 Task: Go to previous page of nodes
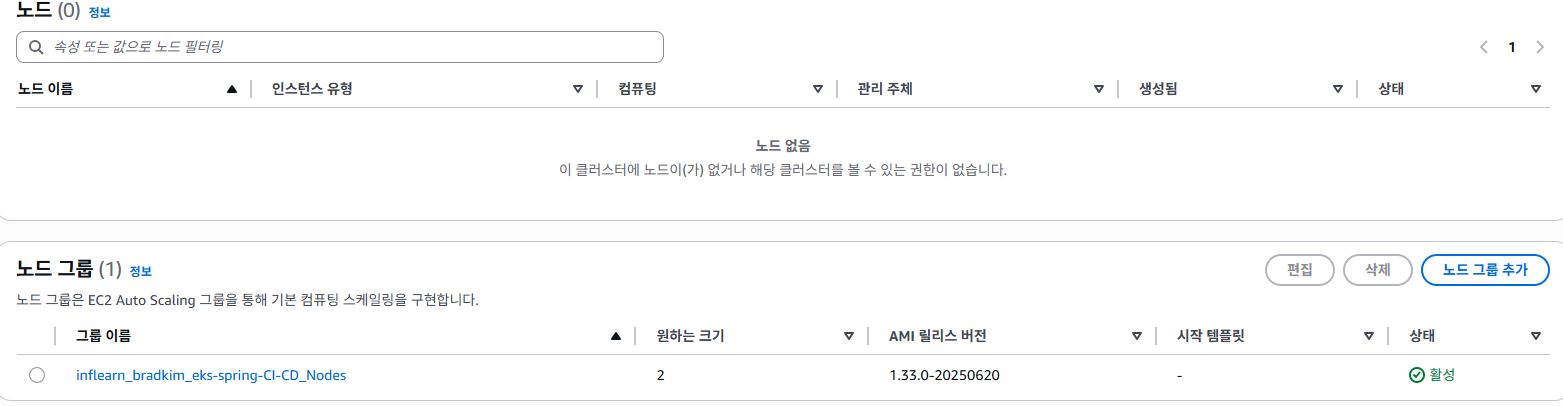point(1484,47)
